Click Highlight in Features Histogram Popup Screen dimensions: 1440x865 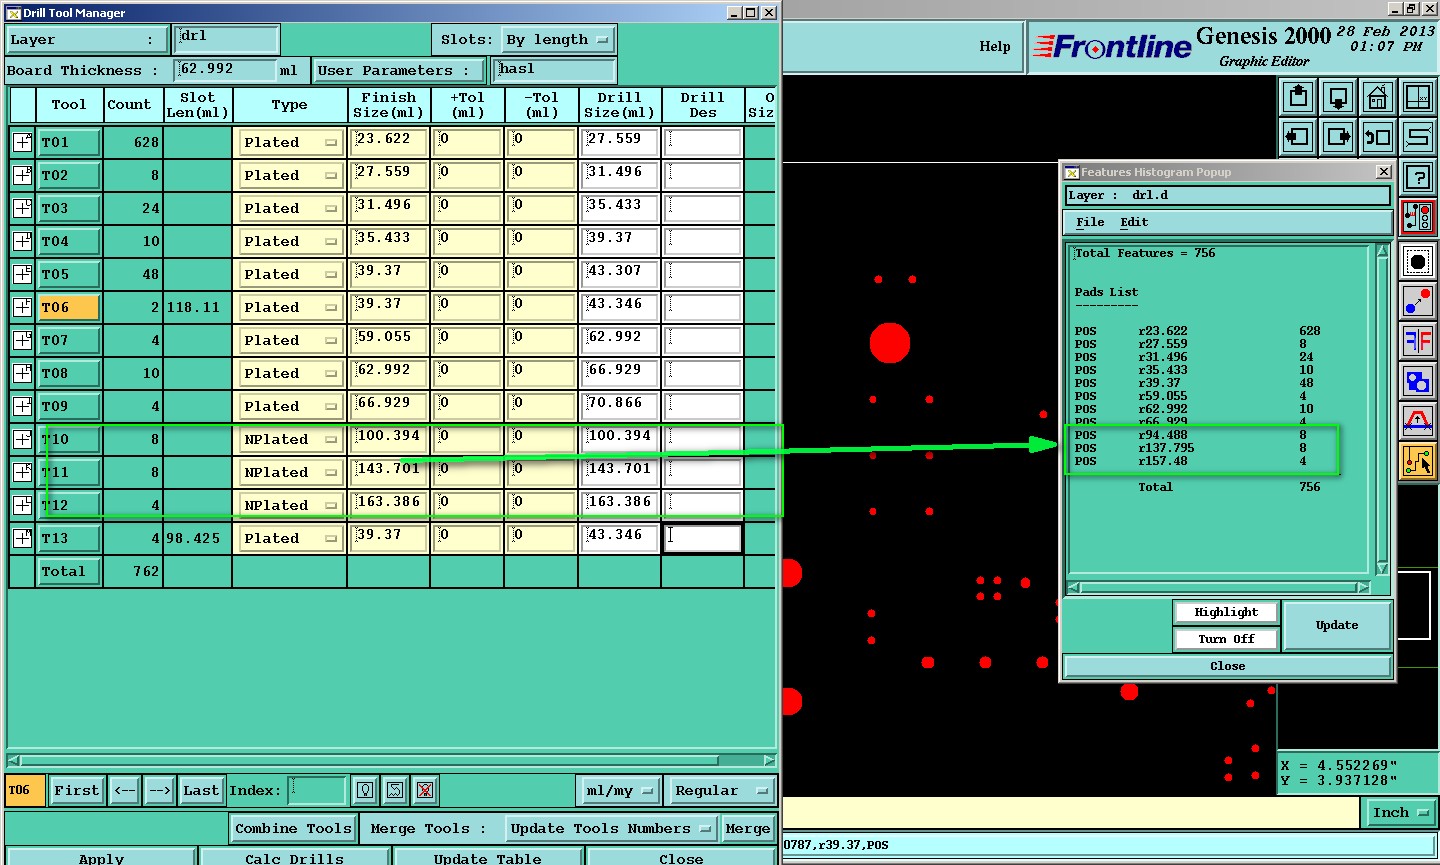coord(1226,612)
